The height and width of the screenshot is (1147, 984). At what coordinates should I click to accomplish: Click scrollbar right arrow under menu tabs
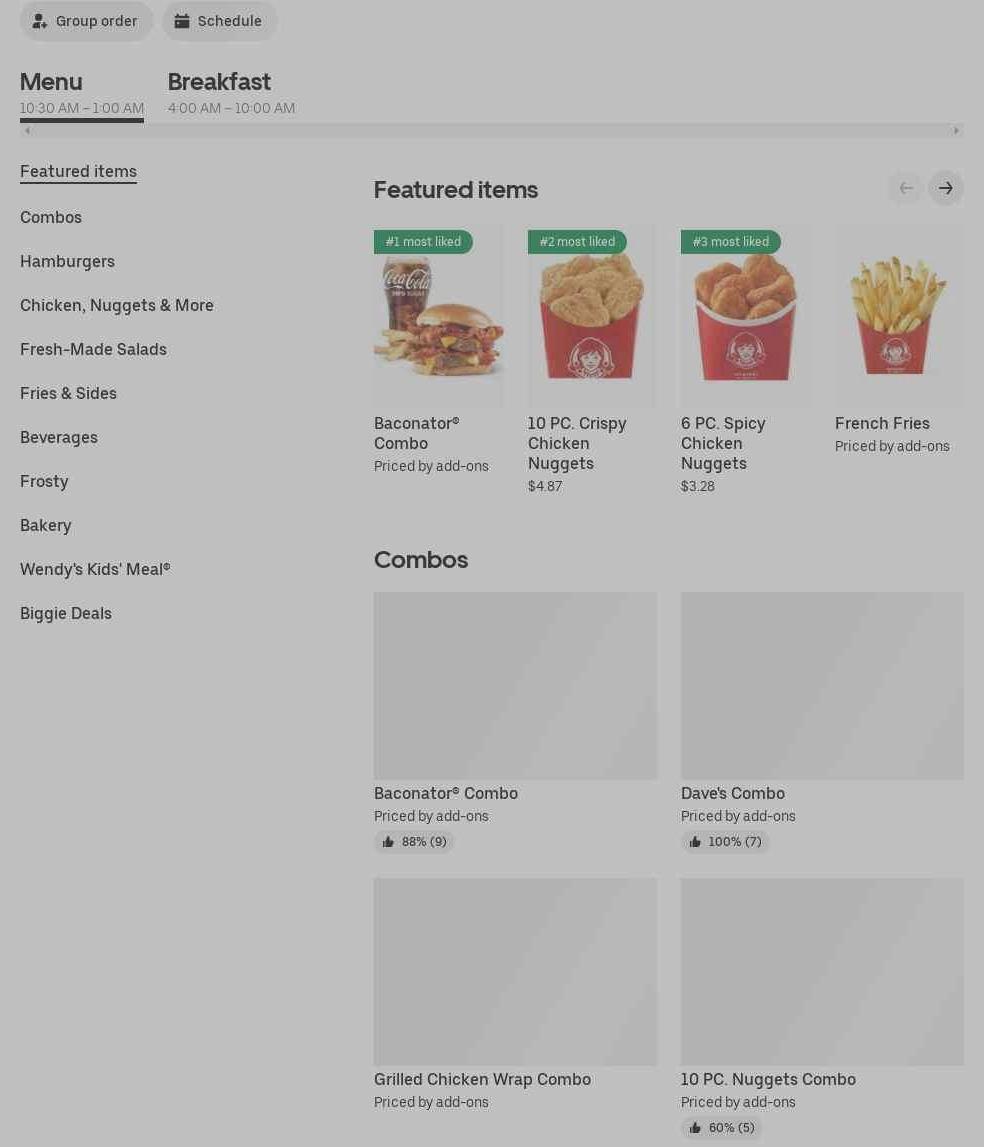955,131
